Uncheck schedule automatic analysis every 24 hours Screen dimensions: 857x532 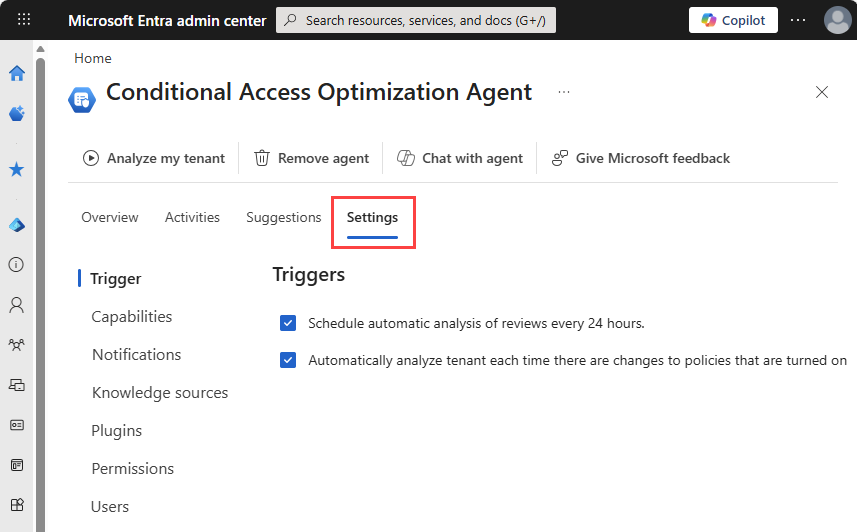click(x=288, y=323)
